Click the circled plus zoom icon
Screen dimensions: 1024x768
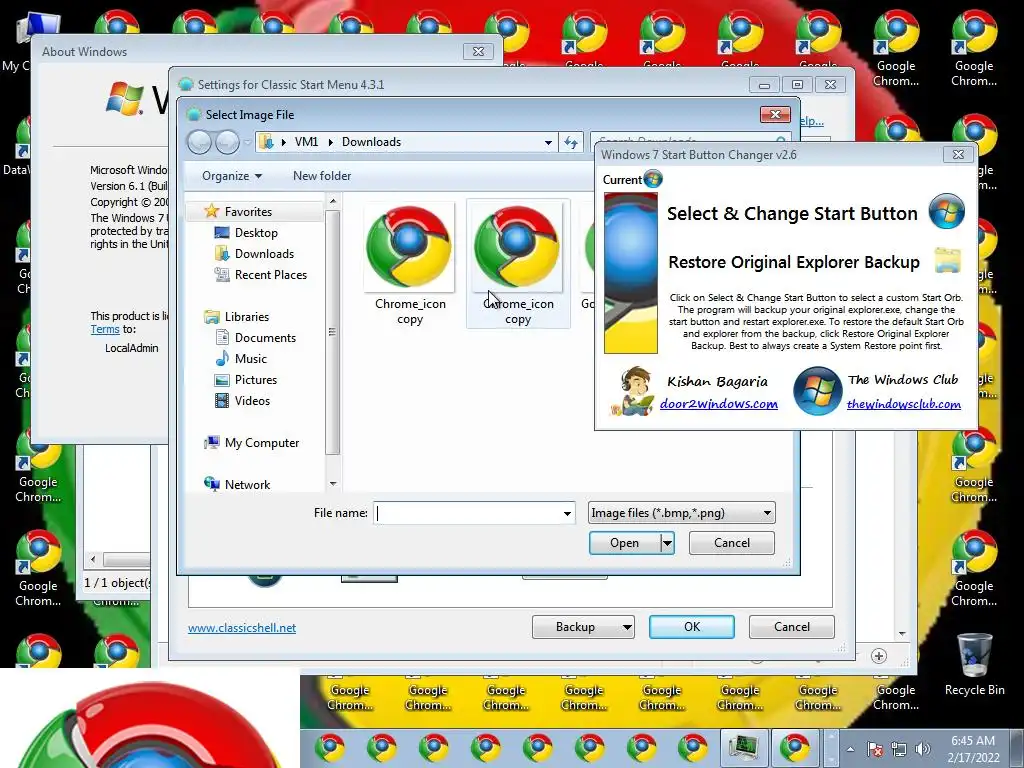point(879,656)
